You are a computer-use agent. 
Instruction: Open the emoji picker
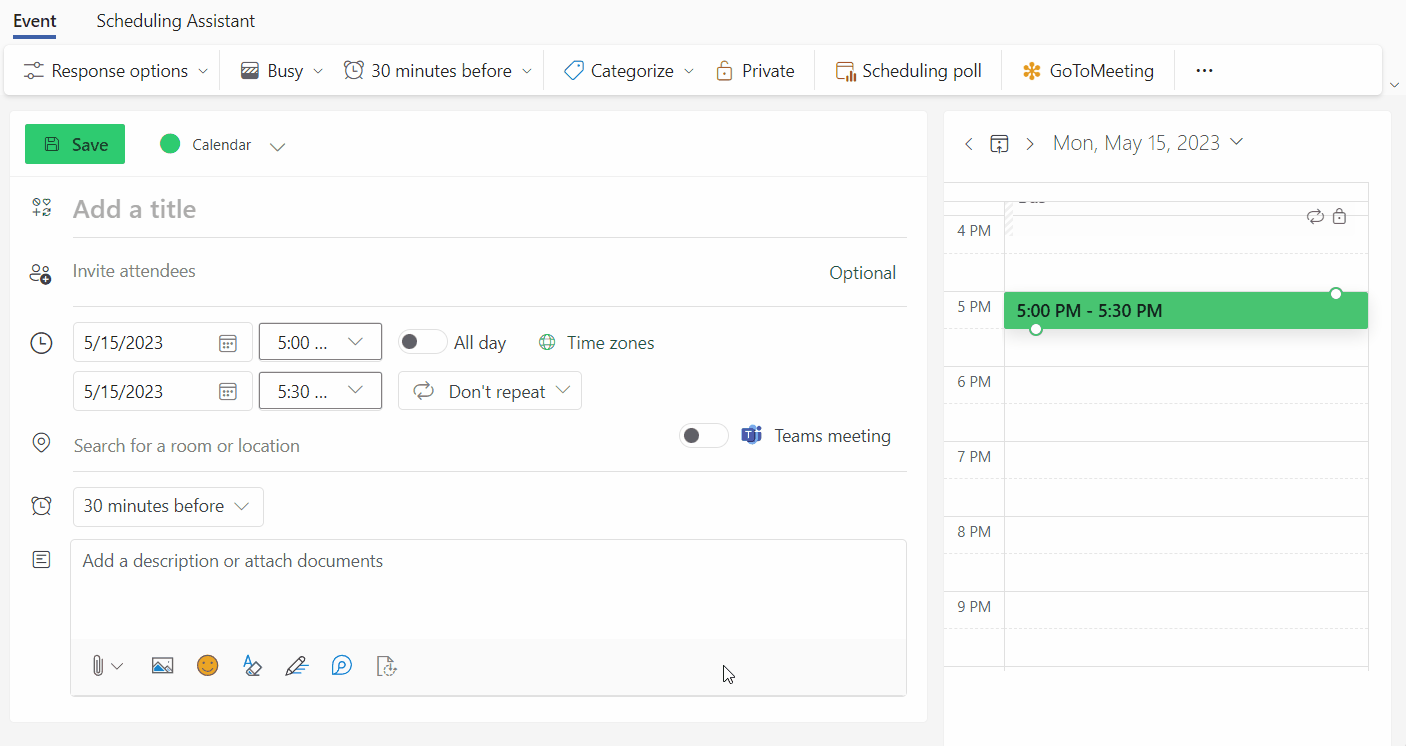207,665
